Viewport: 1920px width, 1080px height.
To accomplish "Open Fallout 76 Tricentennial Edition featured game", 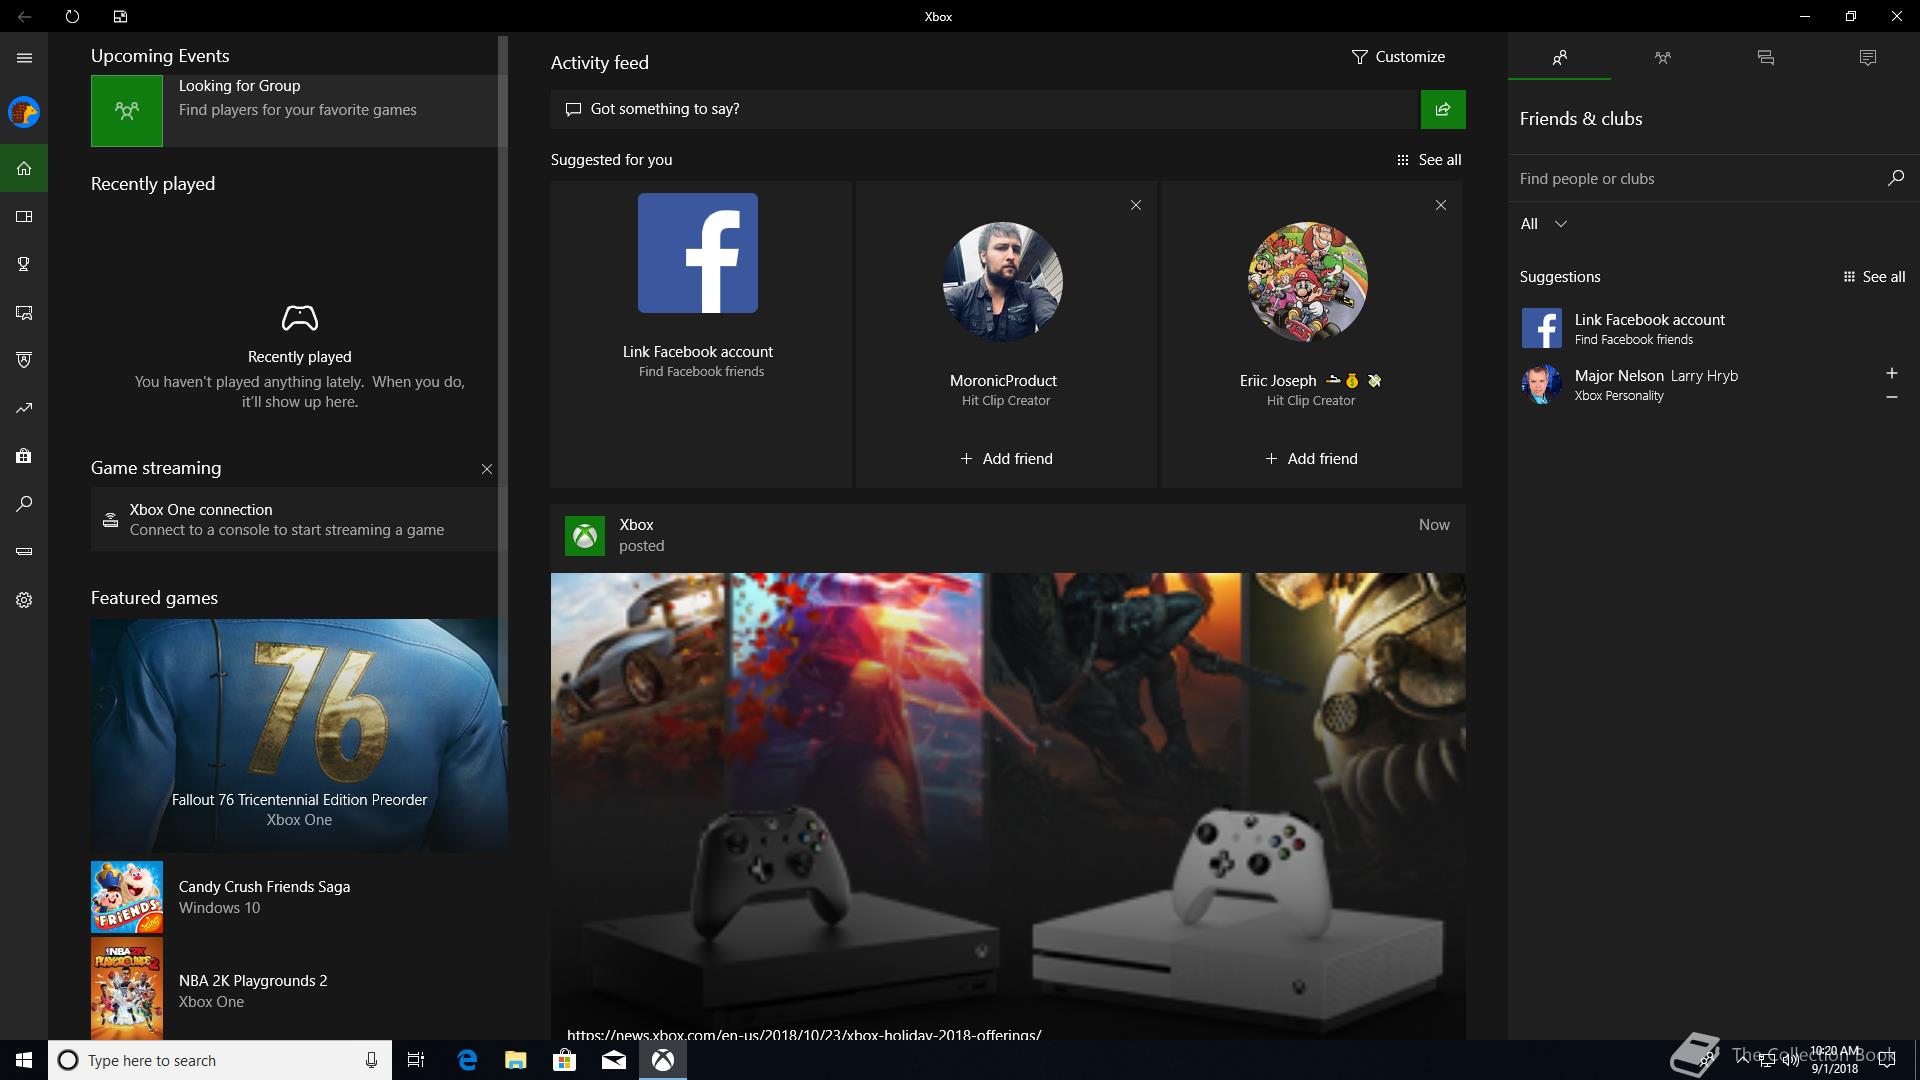I will click(299, 736).
